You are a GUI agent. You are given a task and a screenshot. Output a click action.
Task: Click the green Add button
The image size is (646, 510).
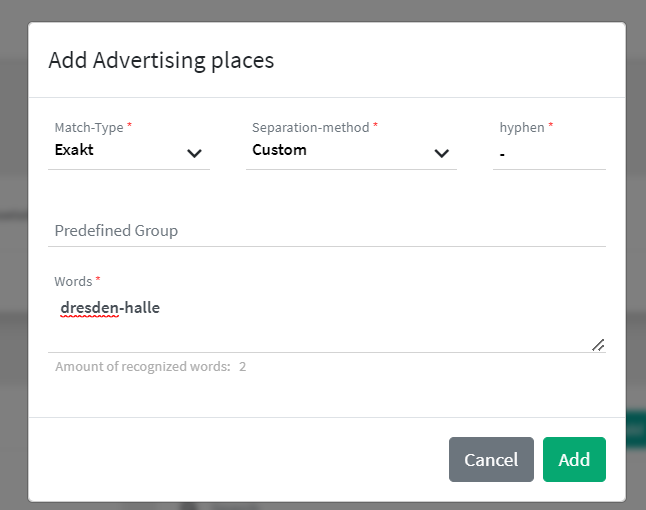[x=574, y=460]
